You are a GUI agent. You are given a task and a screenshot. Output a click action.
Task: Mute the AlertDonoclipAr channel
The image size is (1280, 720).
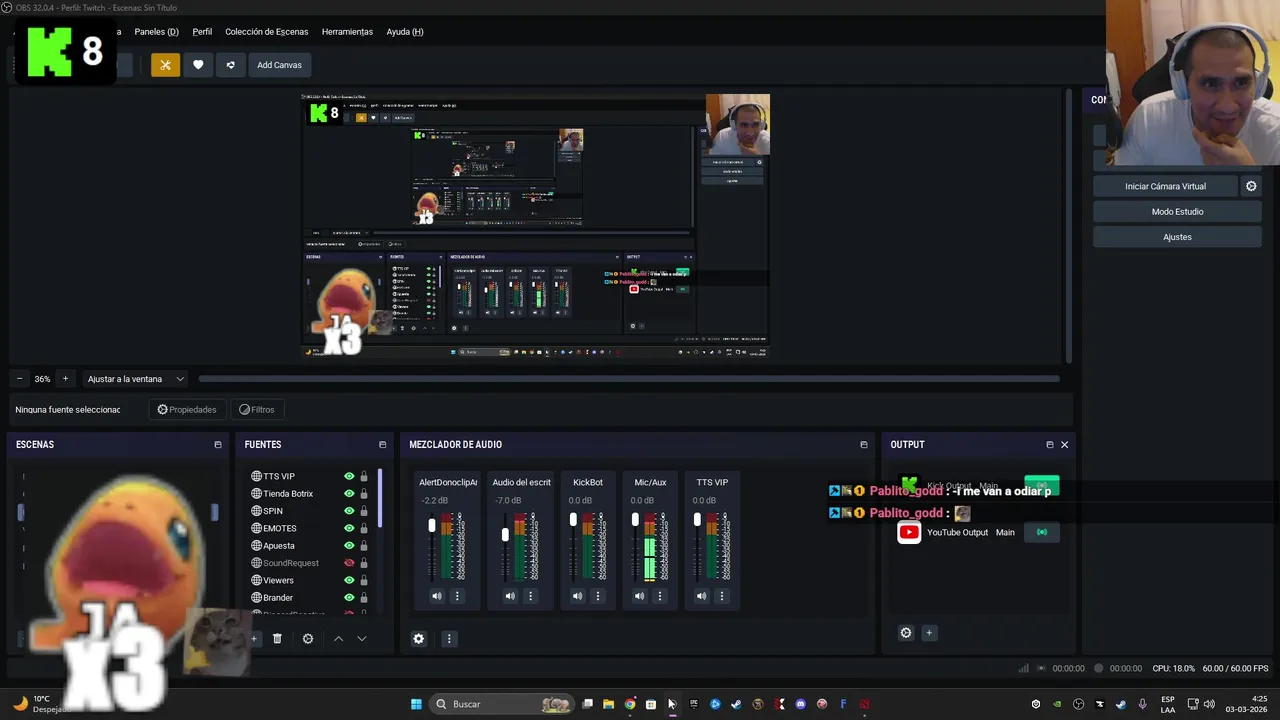[x=437, y=596]
